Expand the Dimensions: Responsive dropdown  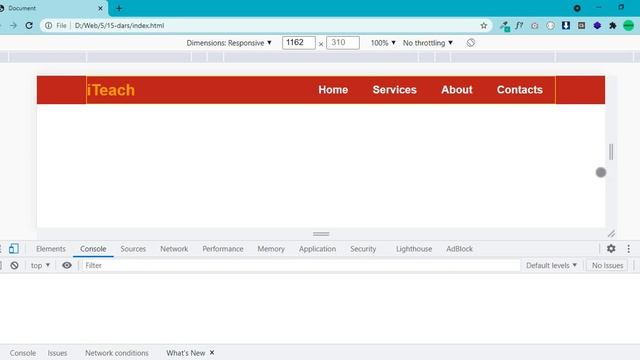tap(229, 43)
